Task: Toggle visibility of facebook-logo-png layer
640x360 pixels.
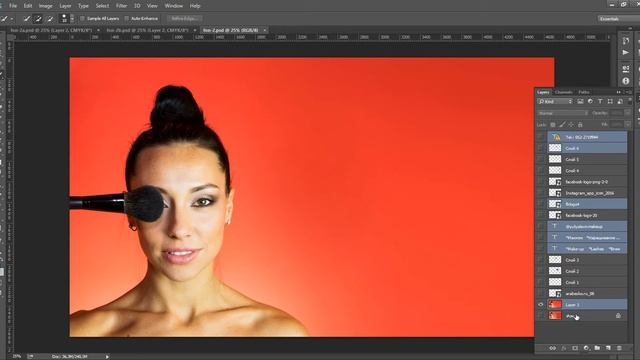Action: tap(541, 182)
